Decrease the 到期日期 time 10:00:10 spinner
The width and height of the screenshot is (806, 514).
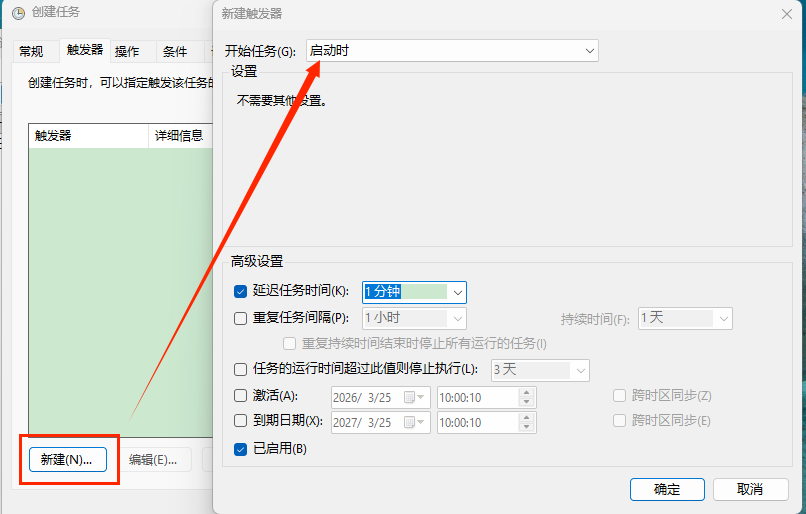(x=526, y=427)
